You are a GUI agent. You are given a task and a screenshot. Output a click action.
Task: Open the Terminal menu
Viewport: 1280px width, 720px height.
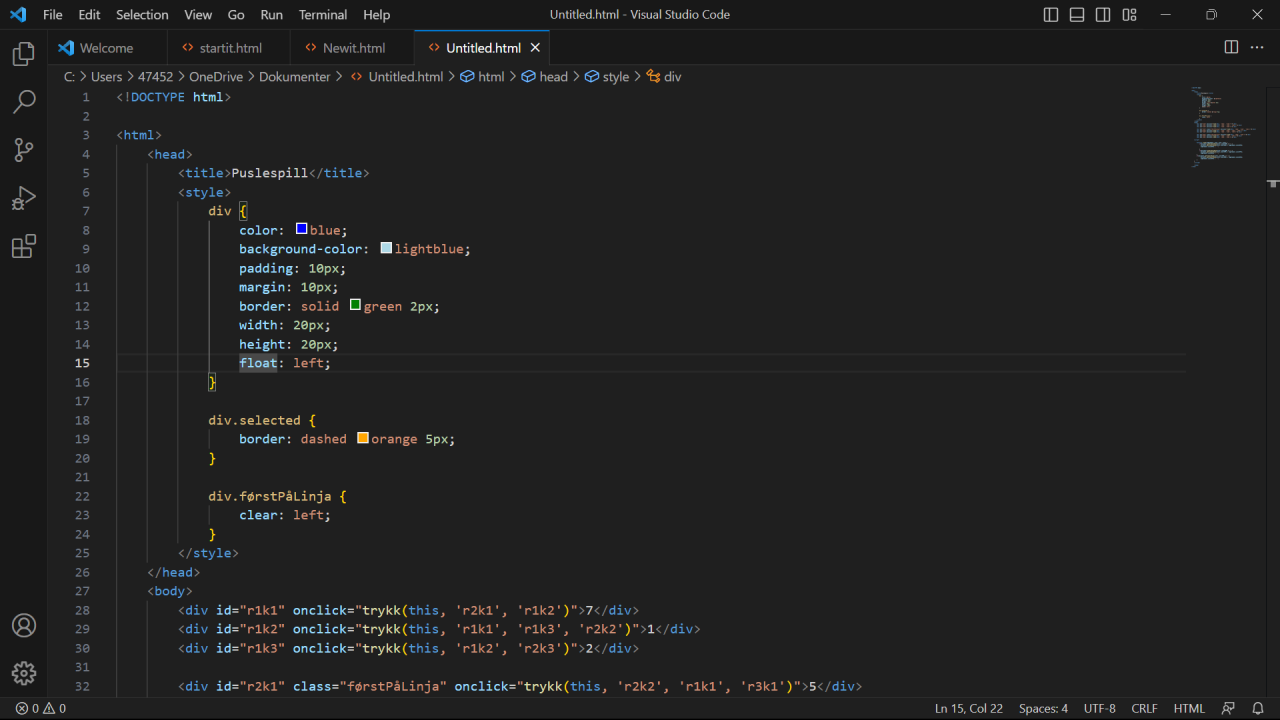[323, 15]
